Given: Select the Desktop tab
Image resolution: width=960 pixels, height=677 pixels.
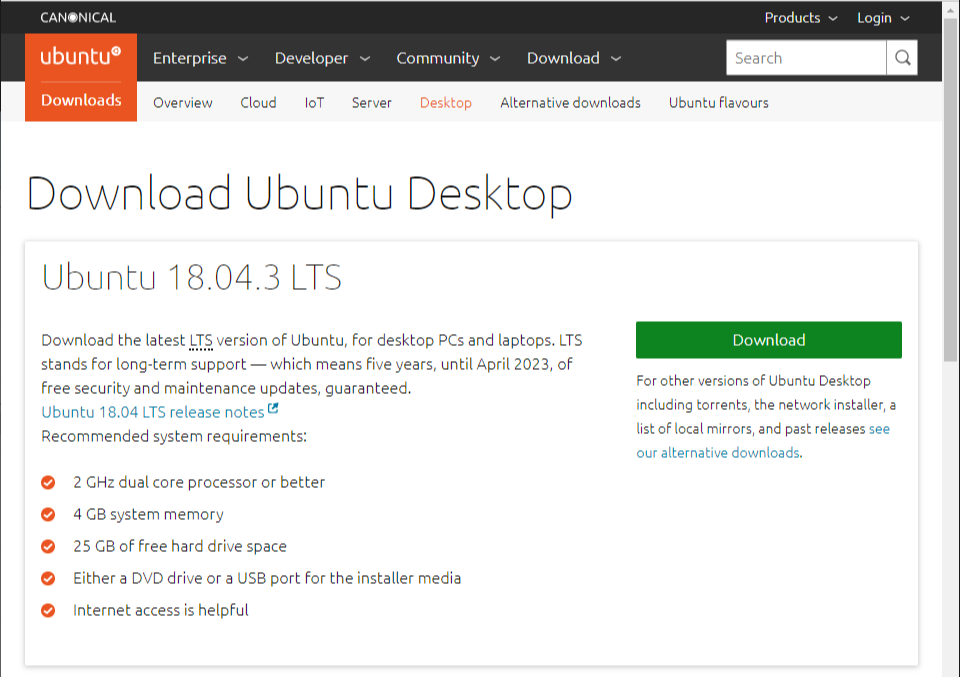Looking at the screenshot, I should [x=446, y=103].
